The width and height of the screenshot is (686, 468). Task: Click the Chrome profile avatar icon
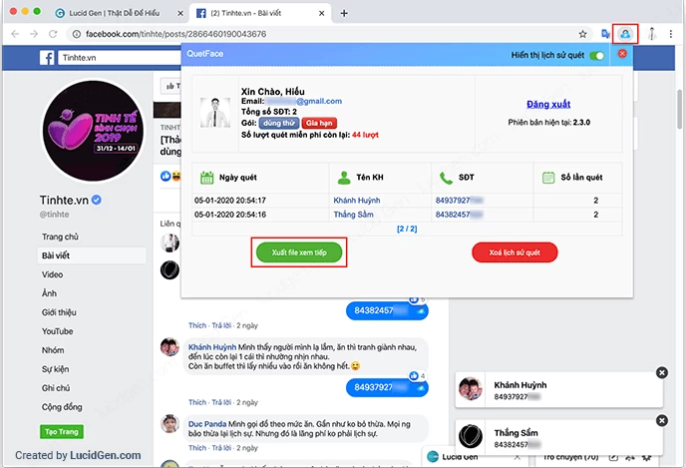[x=652, y=34]
